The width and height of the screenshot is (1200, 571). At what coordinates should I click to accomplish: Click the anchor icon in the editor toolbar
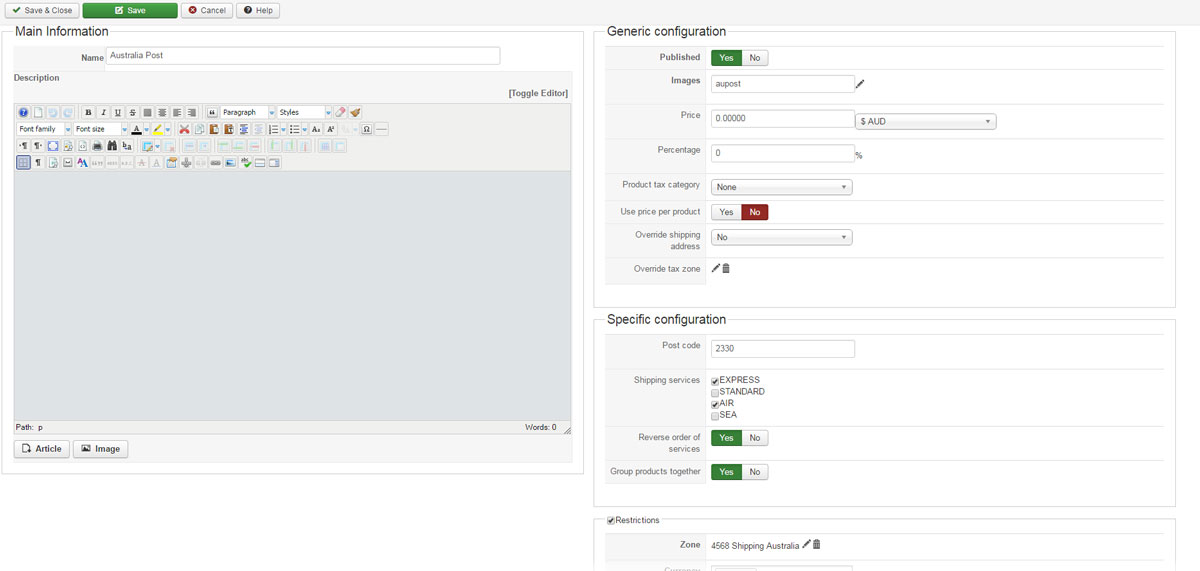click(186, 162)
